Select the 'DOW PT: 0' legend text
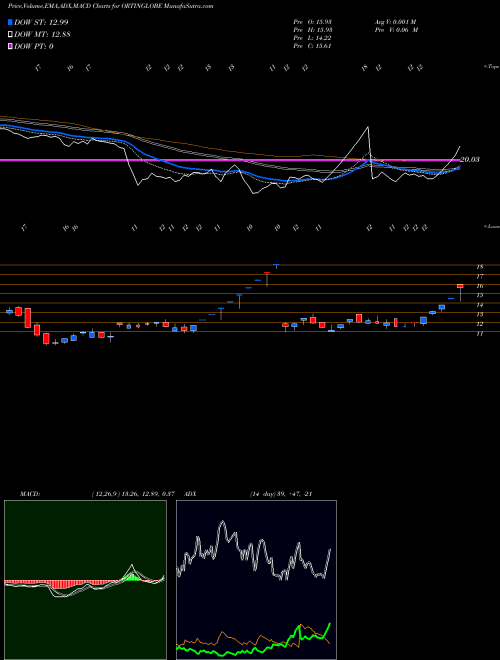The image size is (500, 660). click(x=33, y=46)
